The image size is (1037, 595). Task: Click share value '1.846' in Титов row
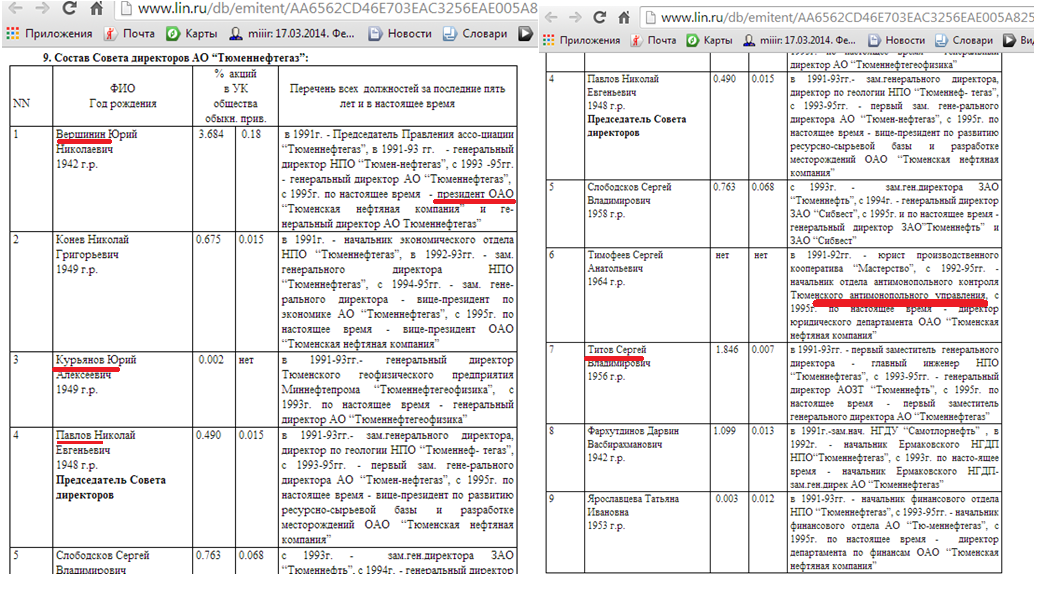(727, 350)
